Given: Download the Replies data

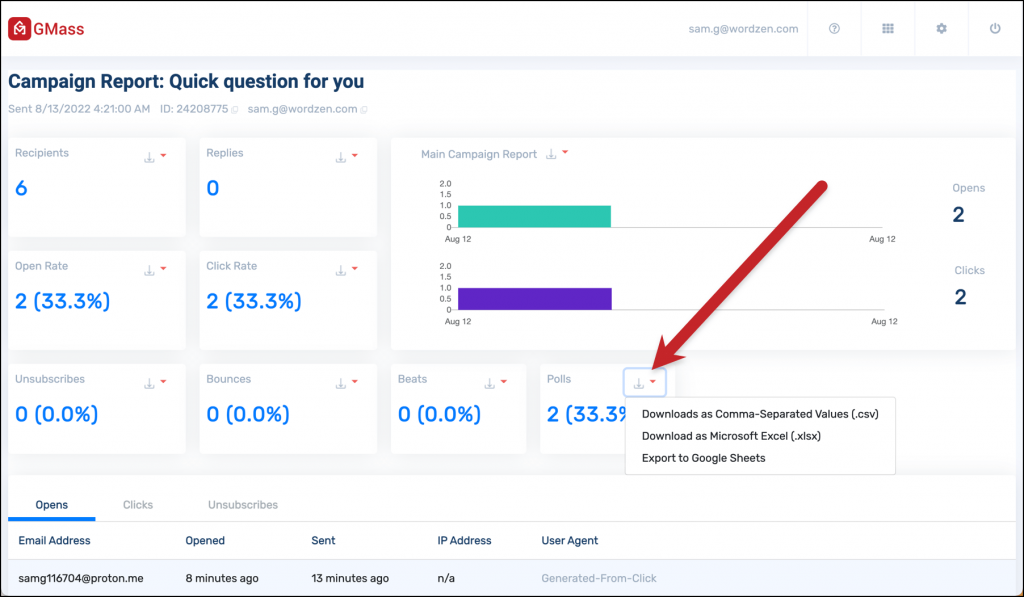Looking at the screenshot, I should click(343, 156).
